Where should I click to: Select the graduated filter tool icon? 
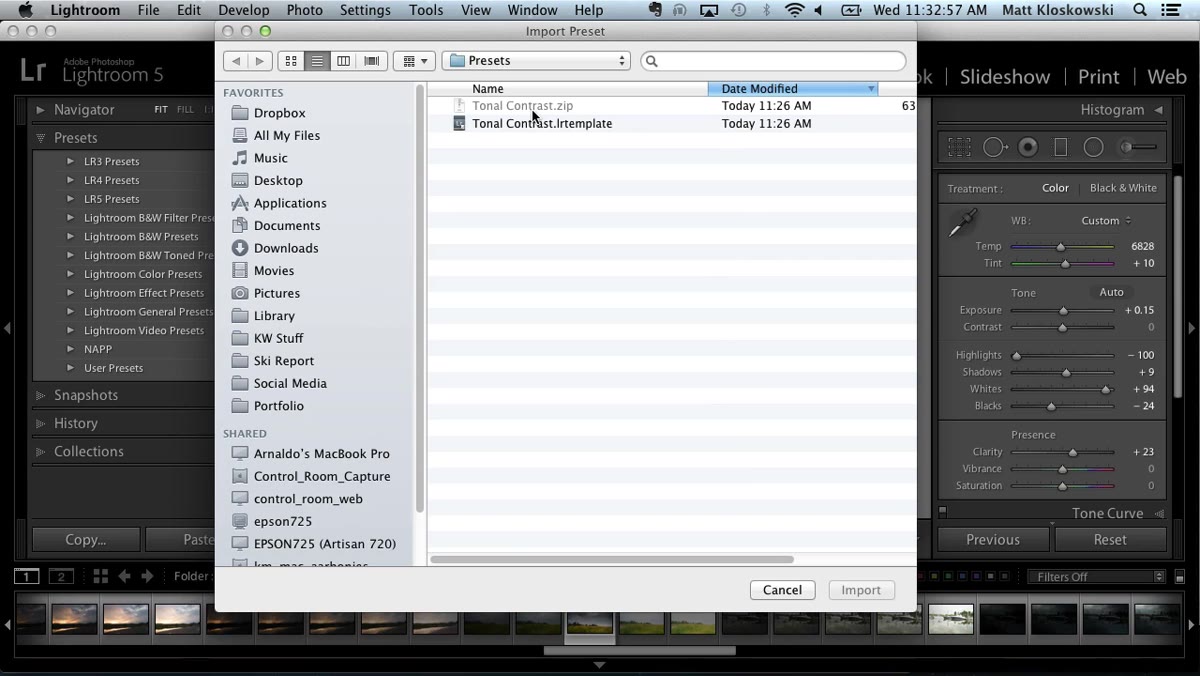[x=1061, y=147]
